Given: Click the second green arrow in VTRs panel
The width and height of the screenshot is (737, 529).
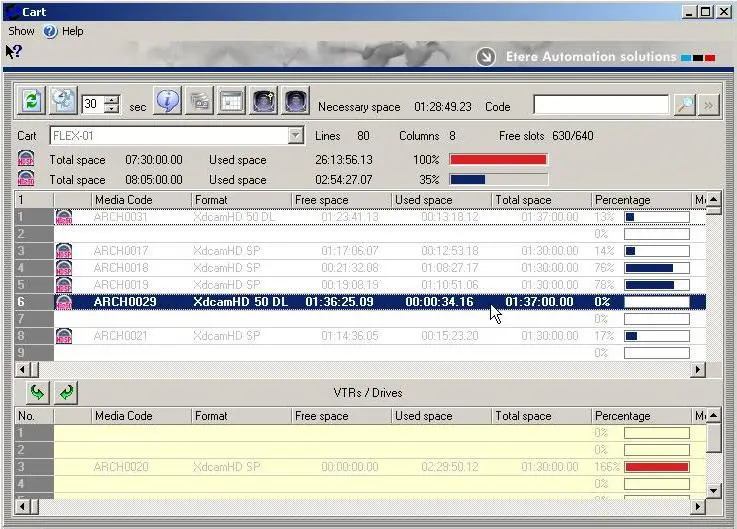Looking at the screenshot, I should click(66, 393).
